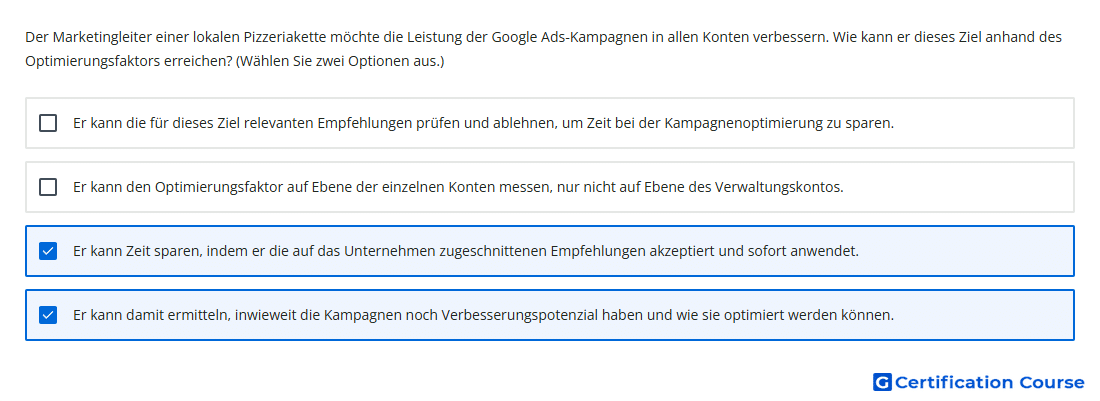Enable the checkbox about 'Ebene der einzelnen Konten'
Viewport: 1100px width, 401px height.
(48, 187)
